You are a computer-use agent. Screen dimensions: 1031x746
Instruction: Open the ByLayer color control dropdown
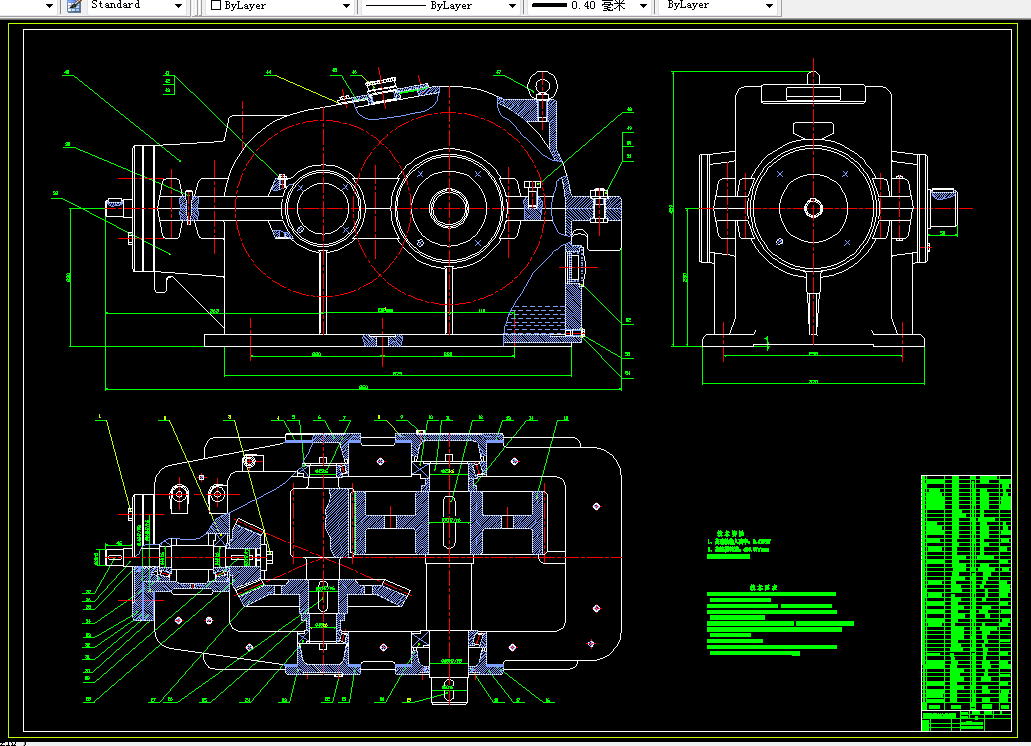pyautogui.click(x=347, y=6)
